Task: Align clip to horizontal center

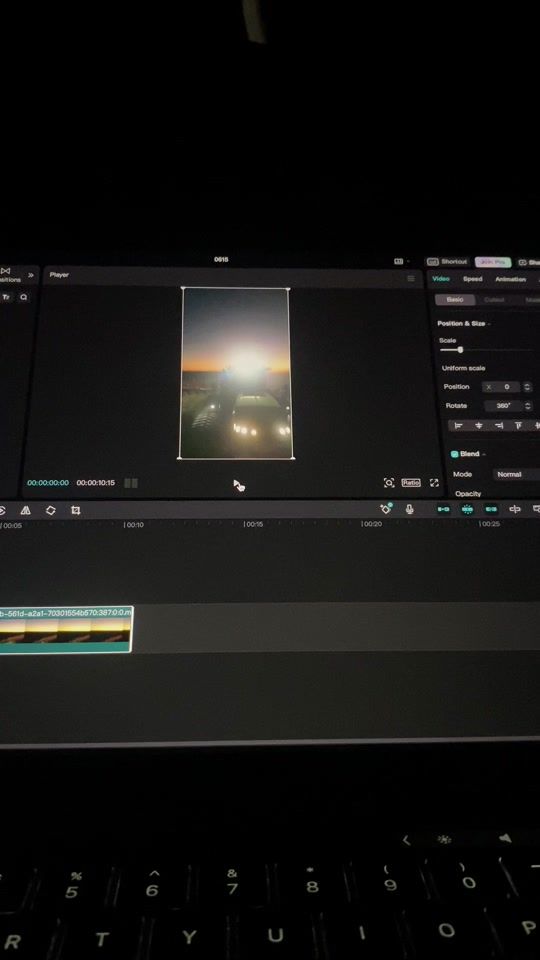Action: 479,426
